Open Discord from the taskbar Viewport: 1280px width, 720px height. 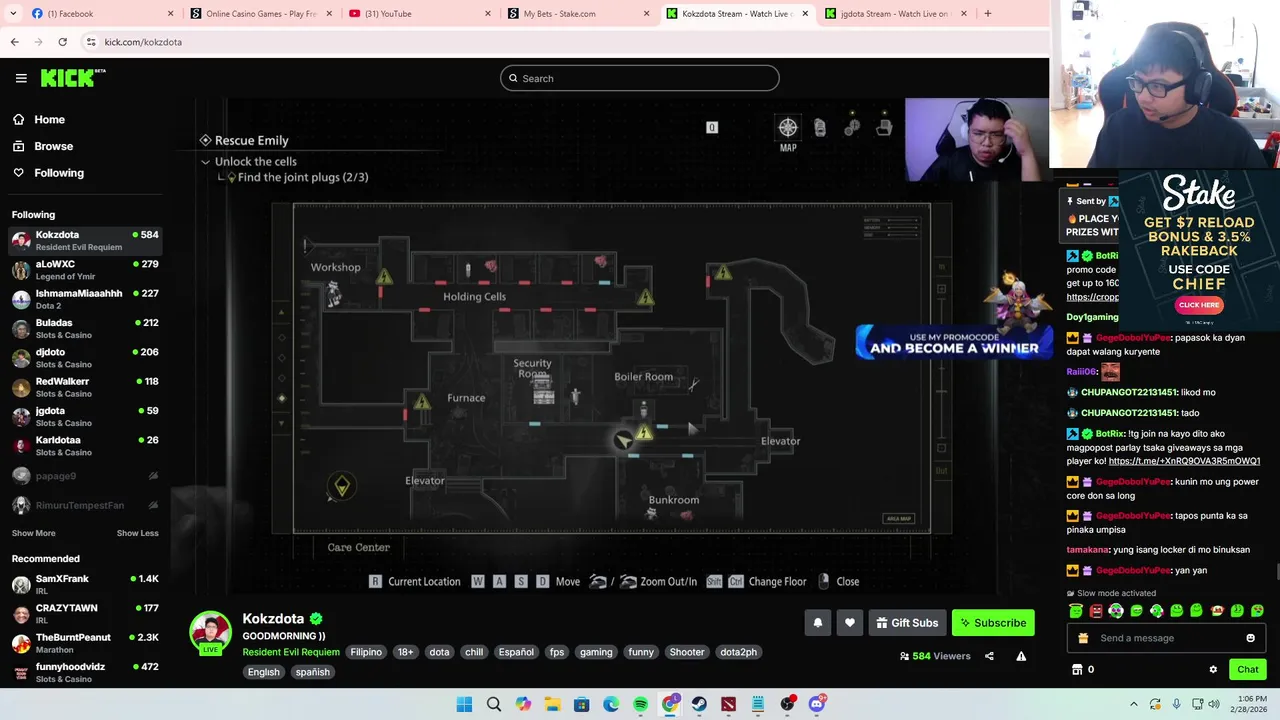[x=817, y=704]
